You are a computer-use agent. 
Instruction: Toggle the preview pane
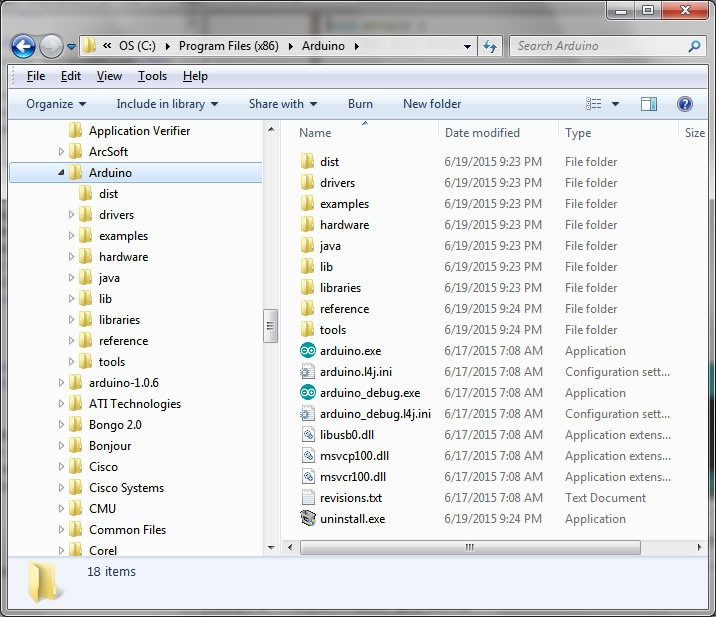[648, 104]
